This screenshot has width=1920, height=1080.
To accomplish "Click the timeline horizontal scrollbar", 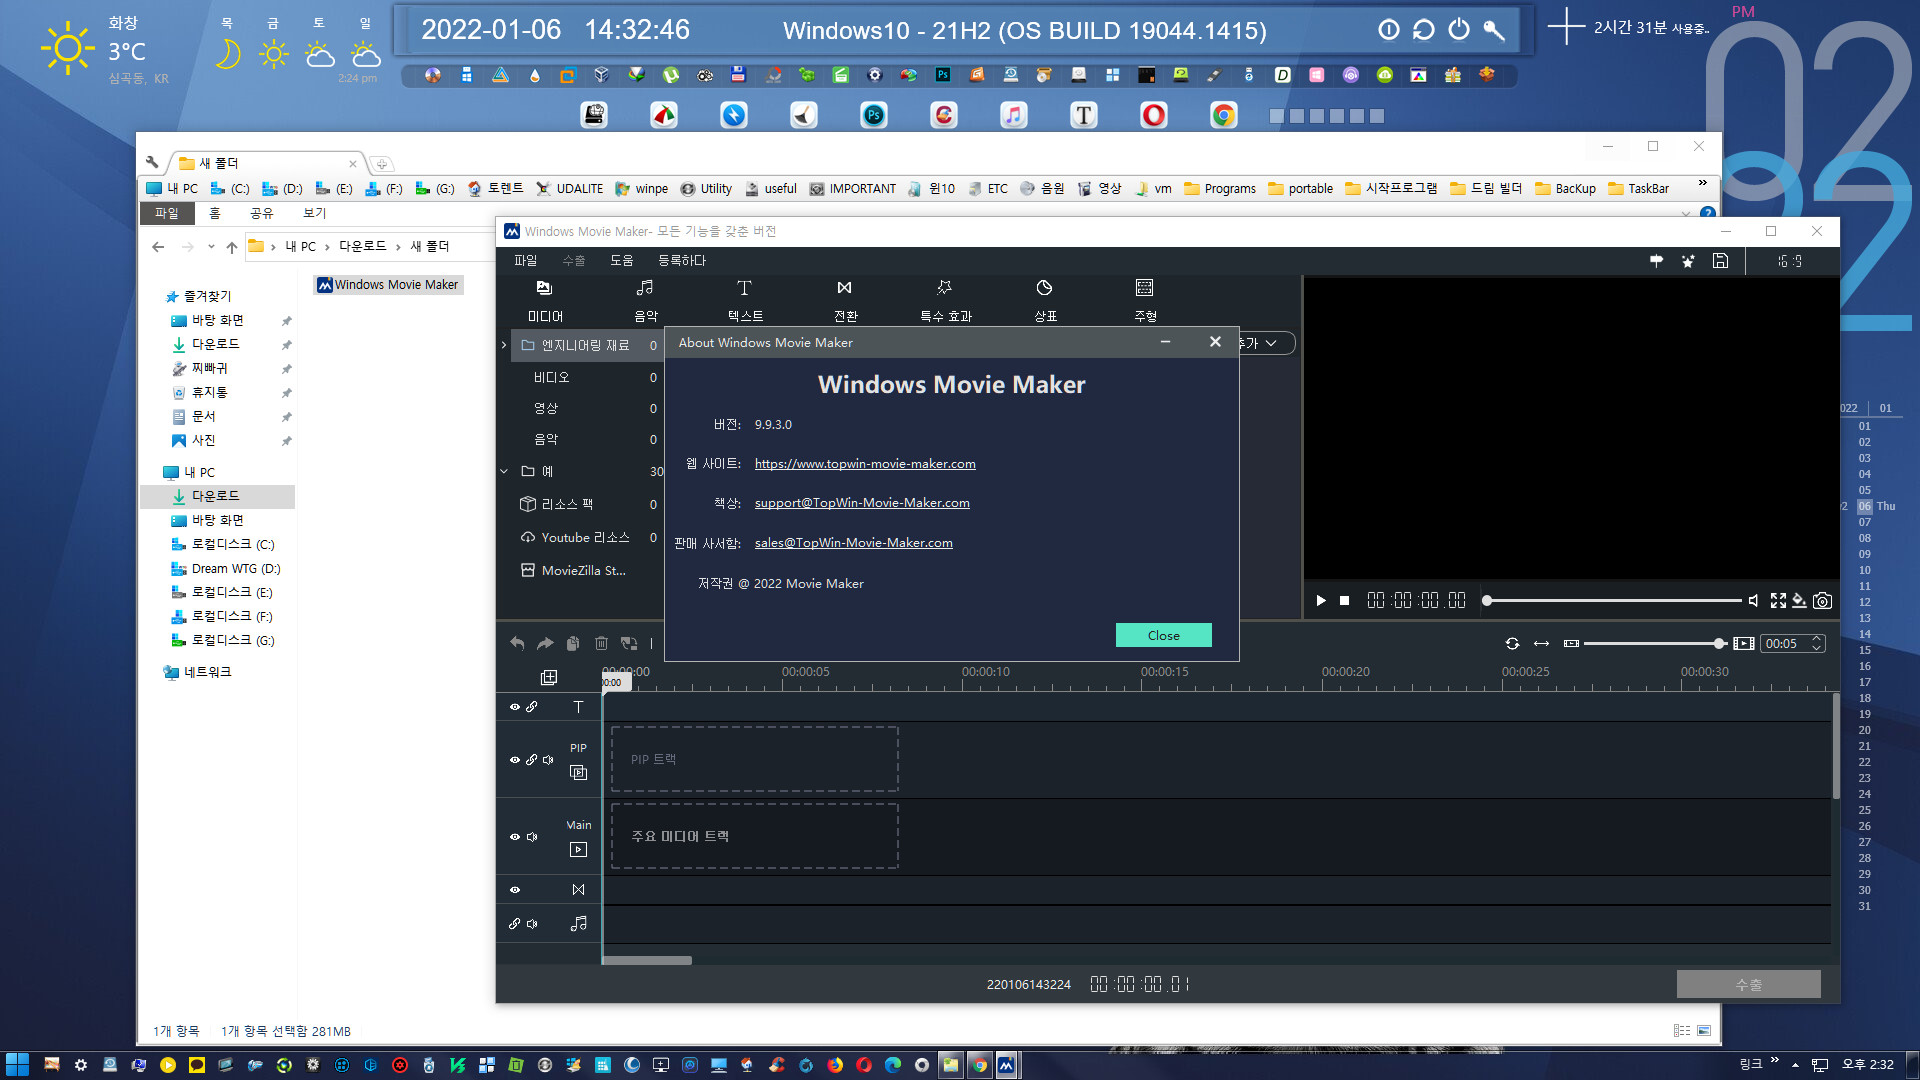I will [x=647, y=960].
